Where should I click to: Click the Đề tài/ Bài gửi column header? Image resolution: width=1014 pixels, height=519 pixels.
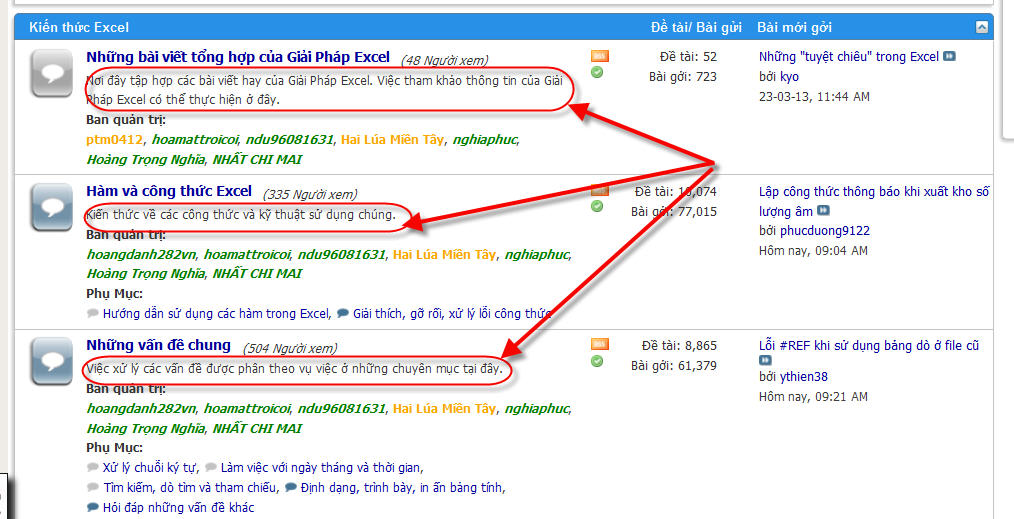click(696, 27)
